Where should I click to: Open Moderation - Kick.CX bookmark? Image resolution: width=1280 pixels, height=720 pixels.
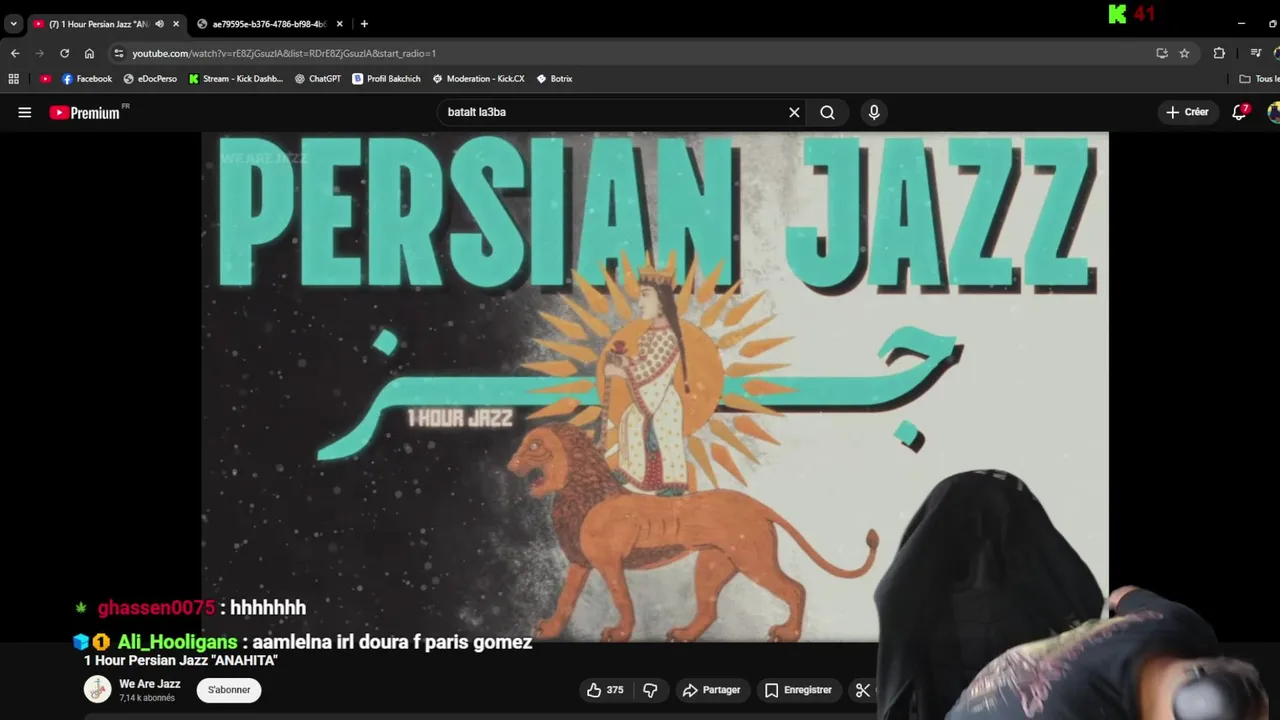coord(478,79)
